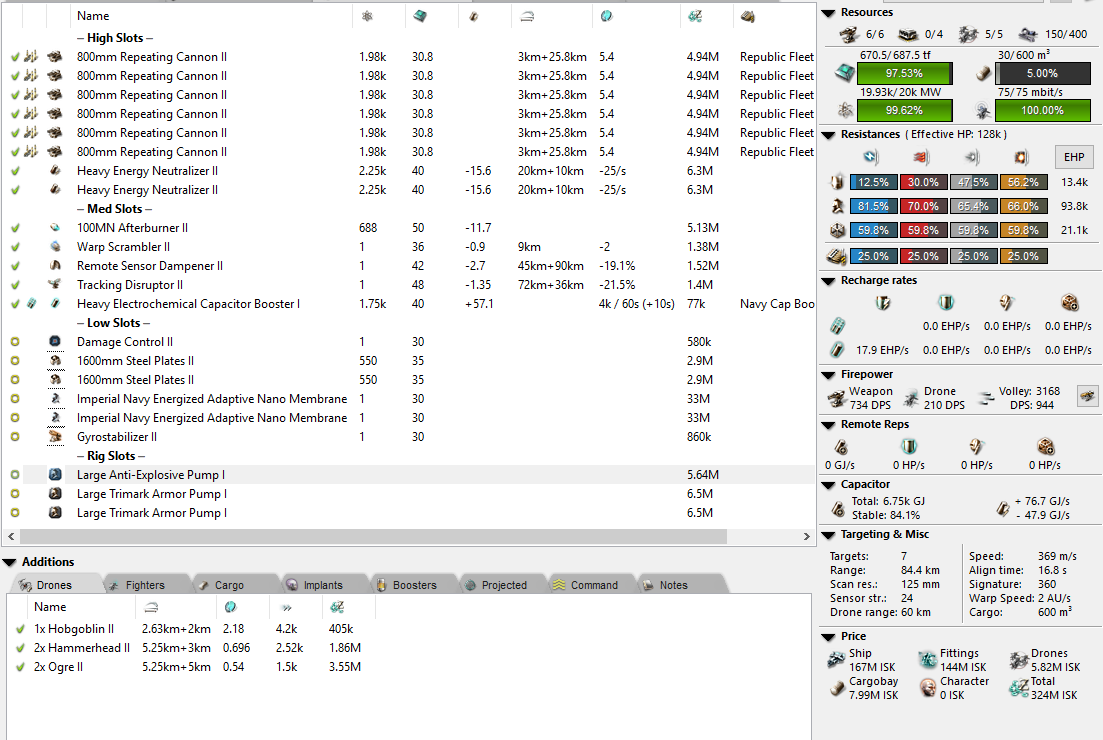Click the Tracking Disruptor II module icon
1103x740 pixels.
point(54,285)
